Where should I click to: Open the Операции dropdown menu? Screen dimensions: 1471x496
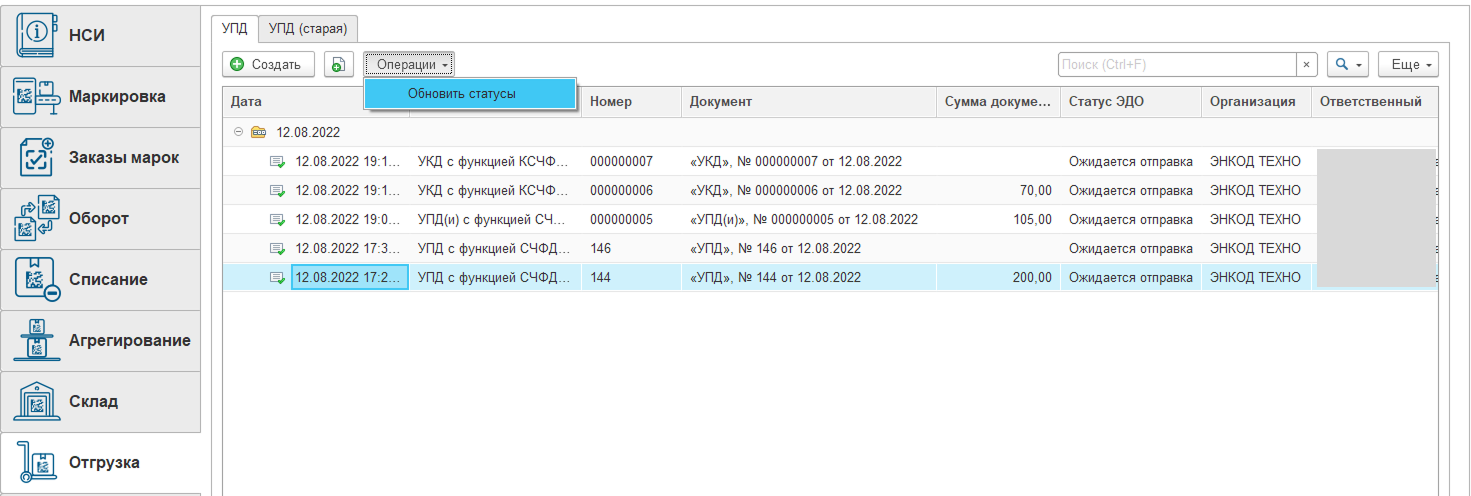[x=409, y=65]
